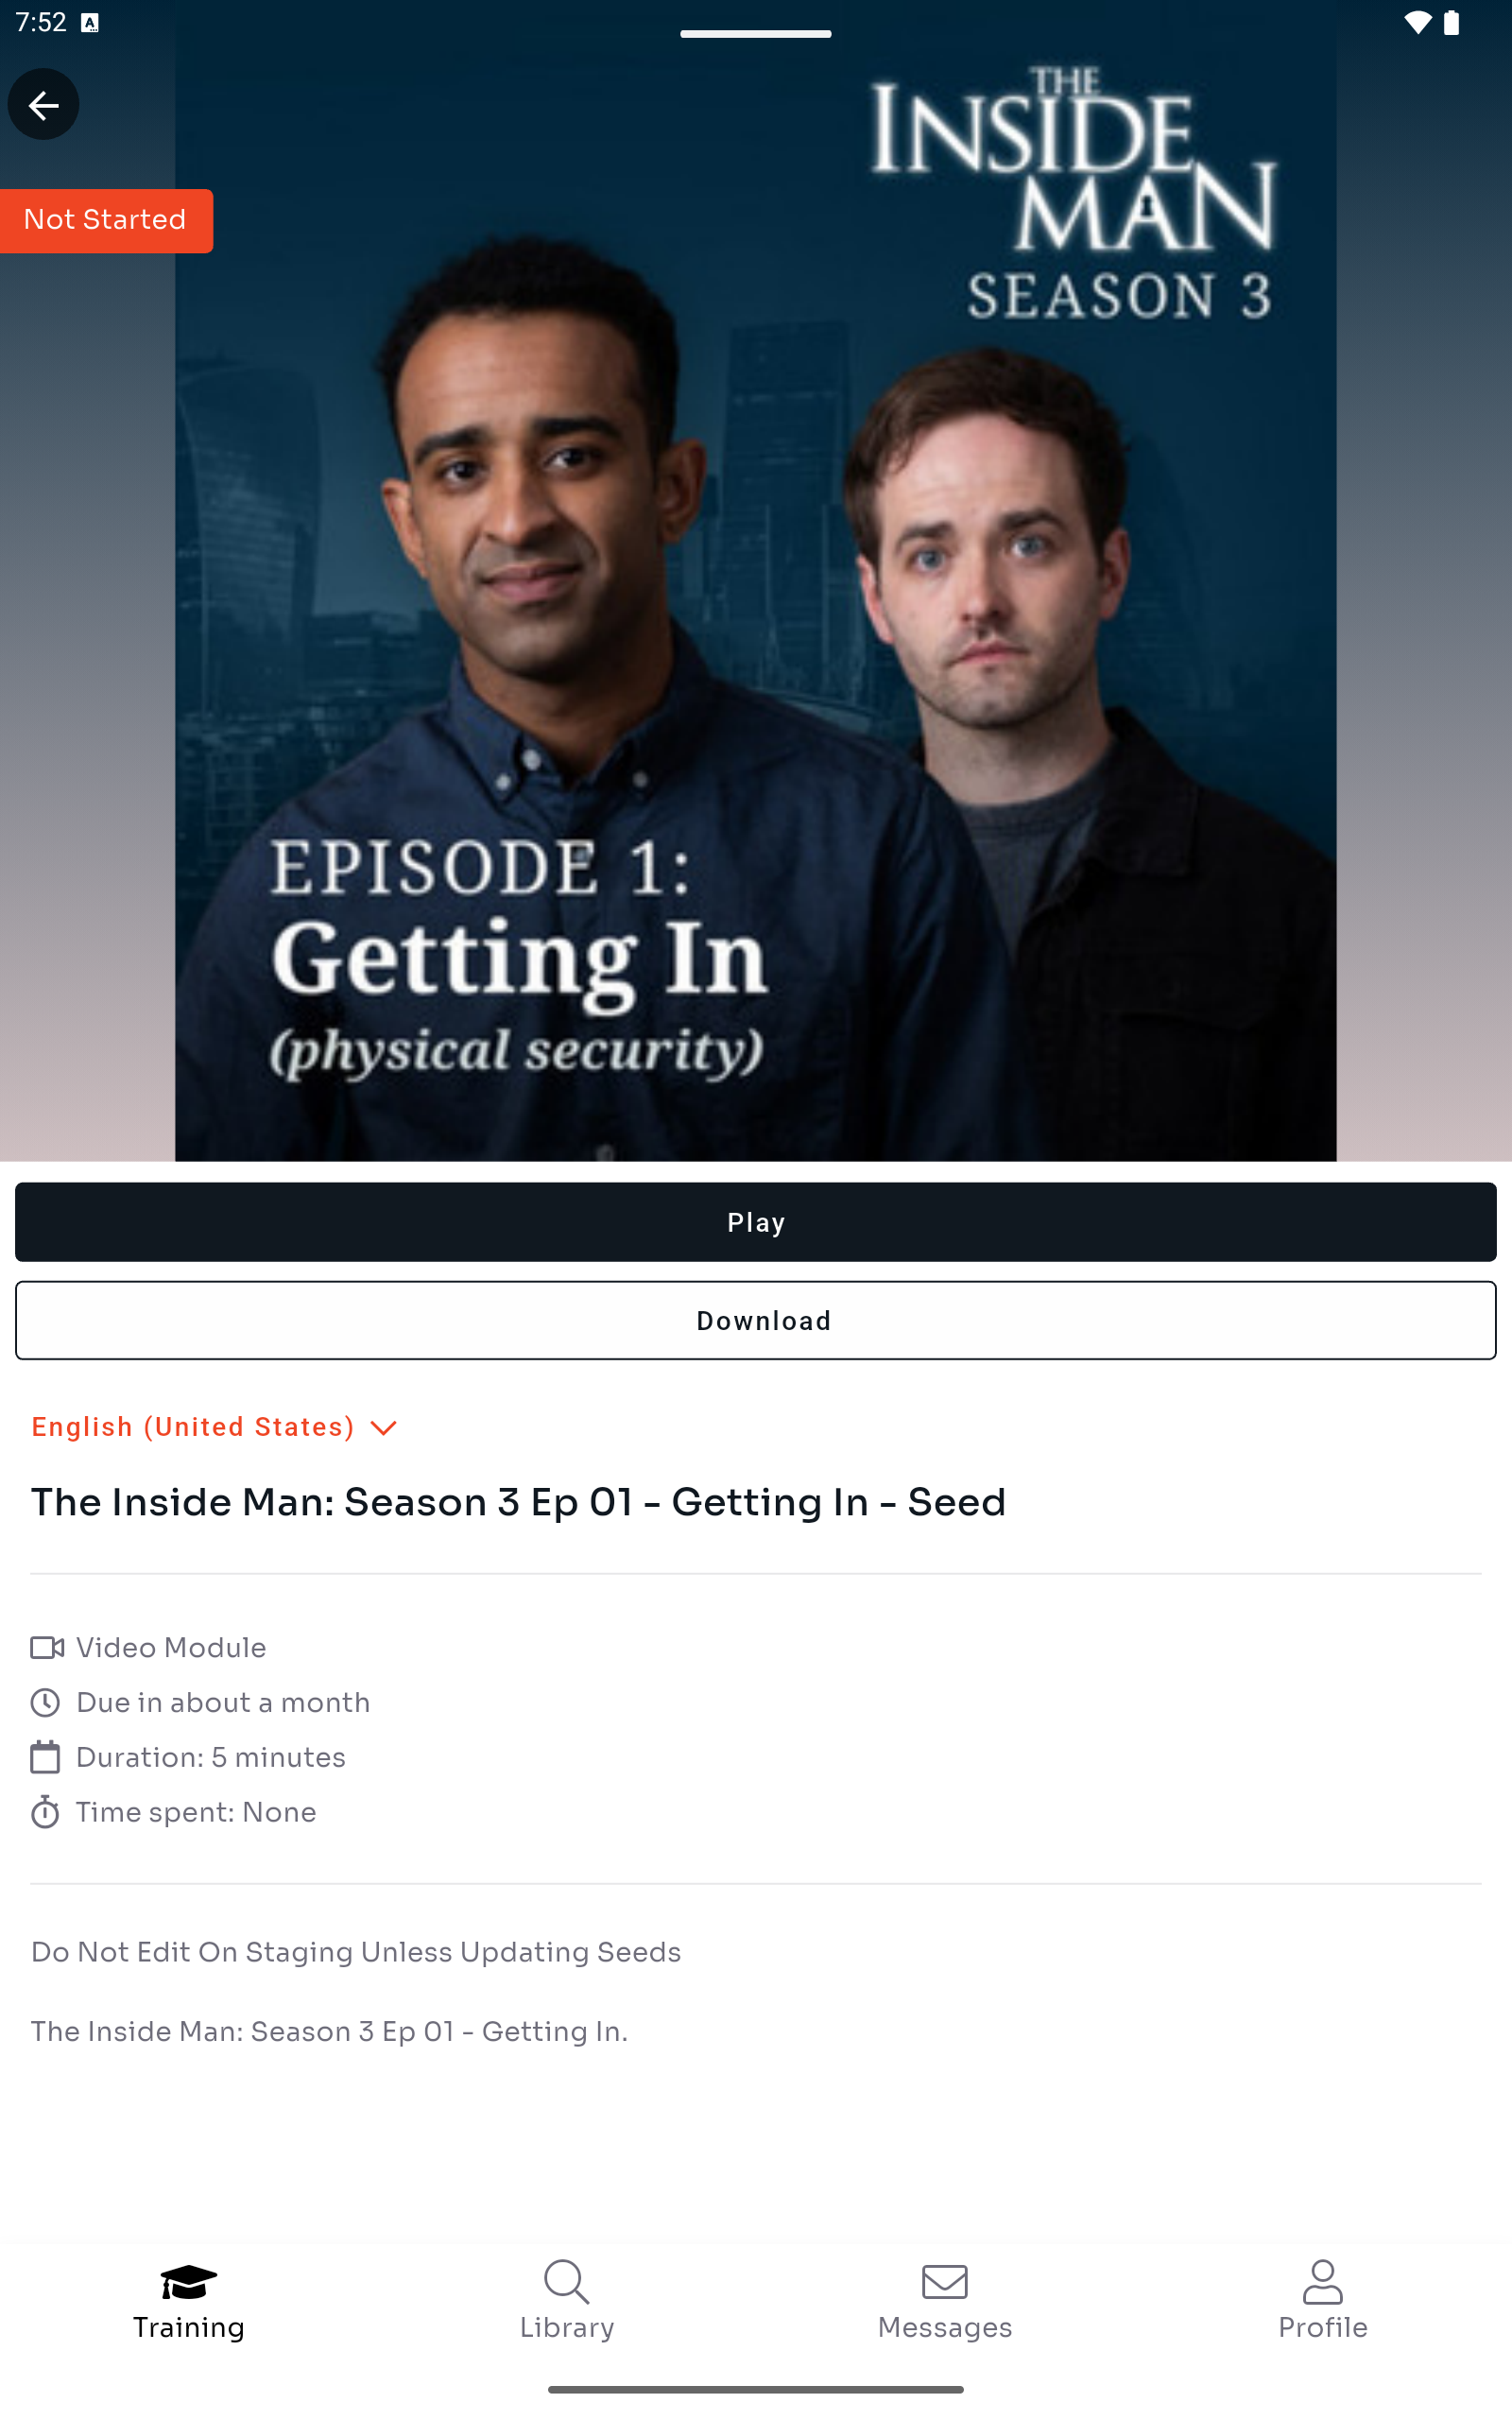
Task: Tap the stopwatch icon by Time spent
Action: click(x=45, y=1812)
